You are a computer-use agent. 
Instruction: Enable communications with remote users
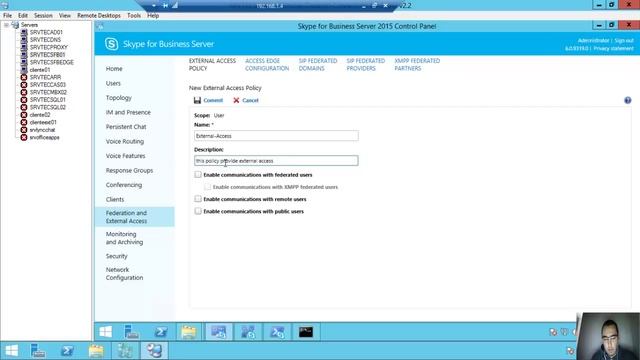(x=198, y=199)
